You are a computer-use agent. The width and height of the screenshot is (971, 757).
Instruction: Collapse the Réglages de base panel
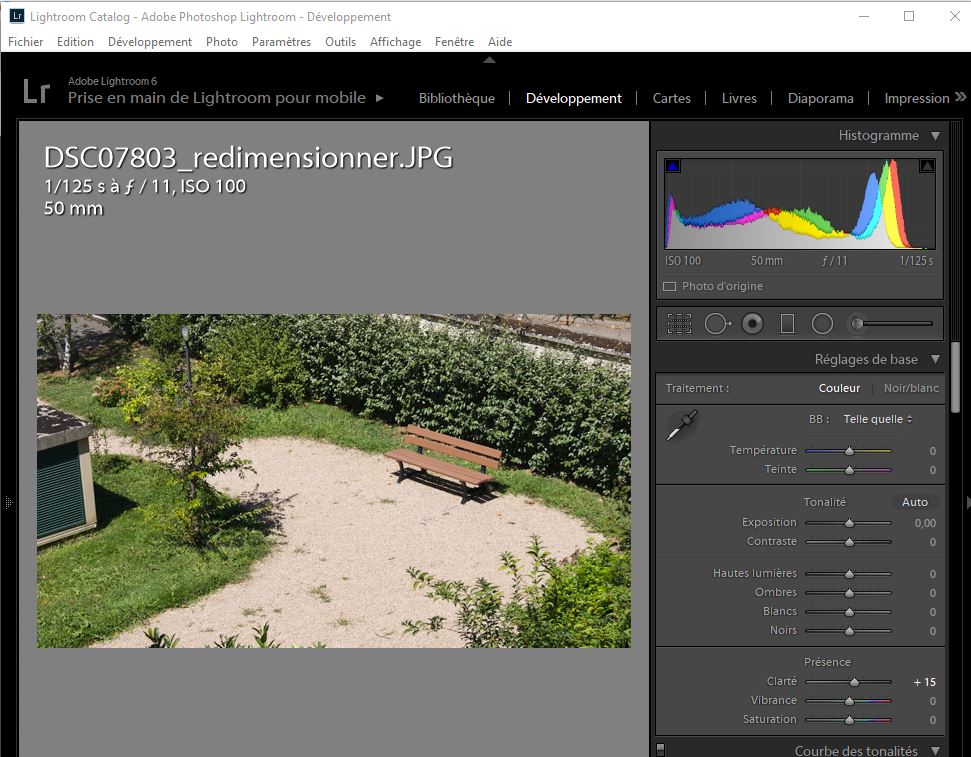pyautogui.click(x=935, y=359)
